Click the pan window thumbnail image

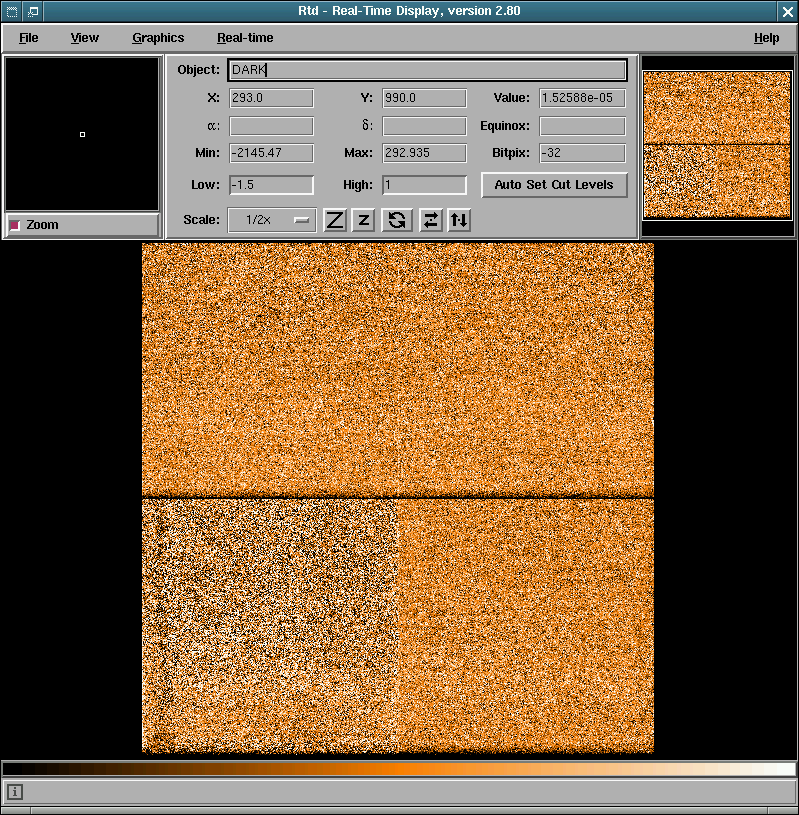717,144
